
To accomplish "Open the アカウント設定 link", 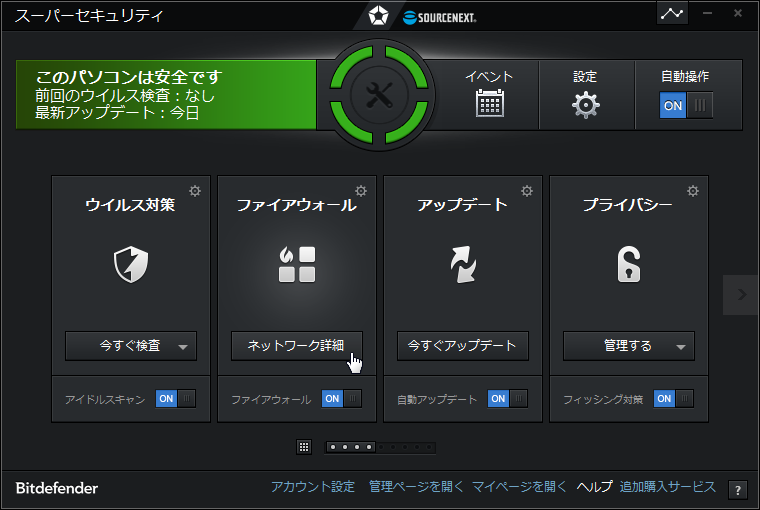I will click(x=313, y=487).
